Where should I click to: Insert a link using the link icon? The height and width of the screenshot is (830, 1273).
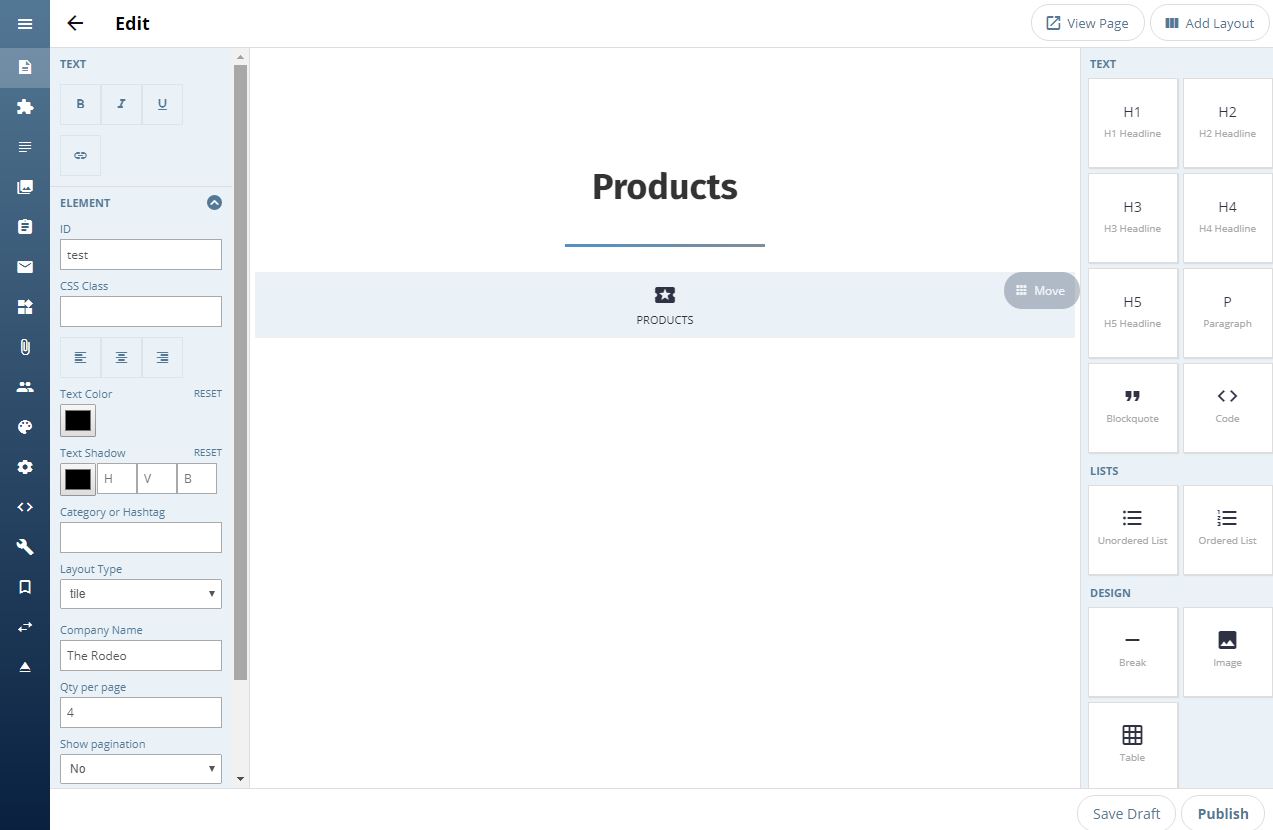click(x=80, y=156)
